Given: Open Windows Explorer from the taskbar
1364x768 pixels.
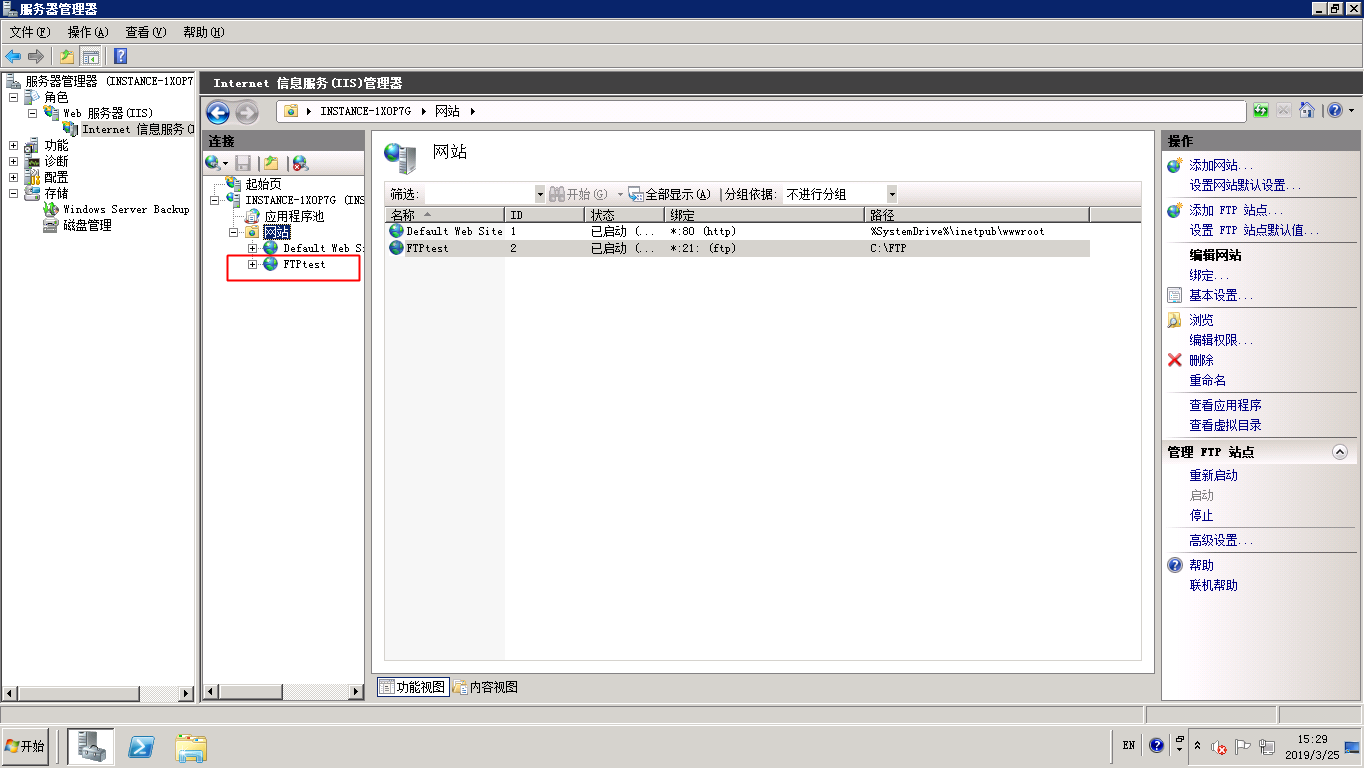Looking at the screenshot, I should click(x=191, y=746).
